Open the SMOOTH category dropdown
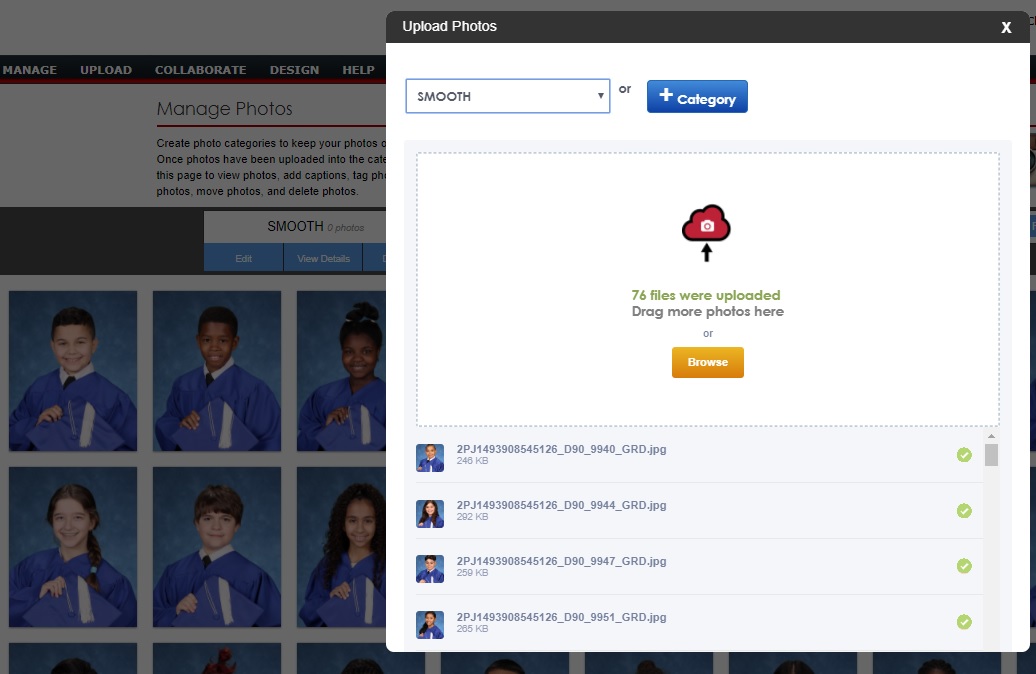The image size is (1036, 674). click(507, 96)
